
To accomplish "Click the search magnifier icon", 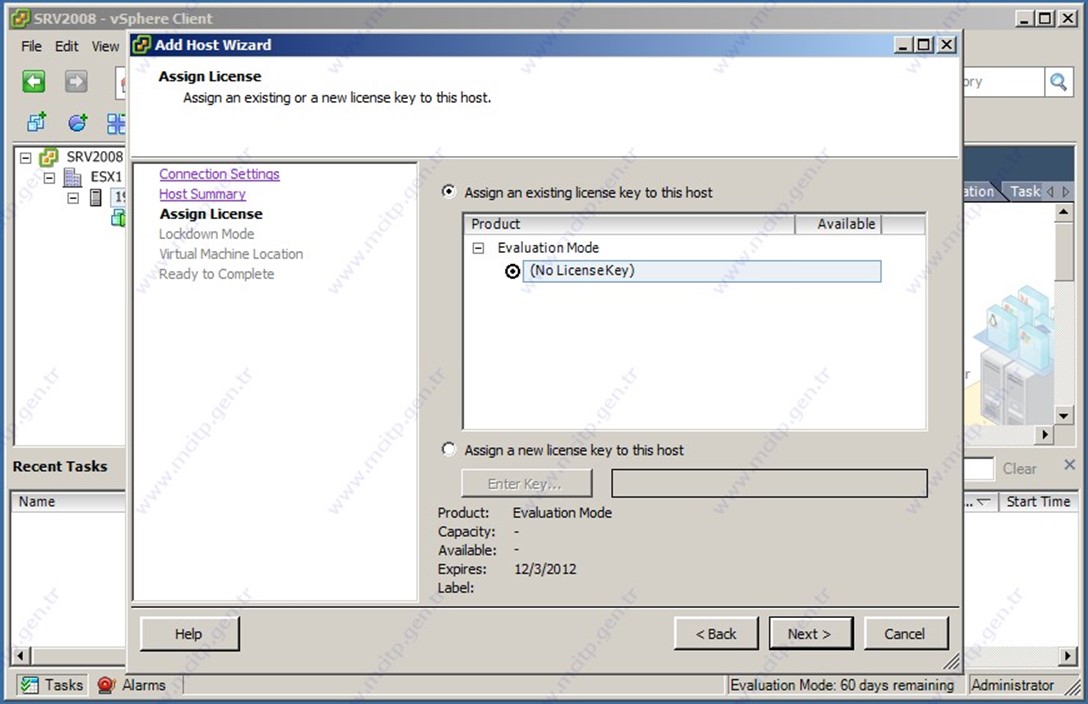I will point(1058,82).
